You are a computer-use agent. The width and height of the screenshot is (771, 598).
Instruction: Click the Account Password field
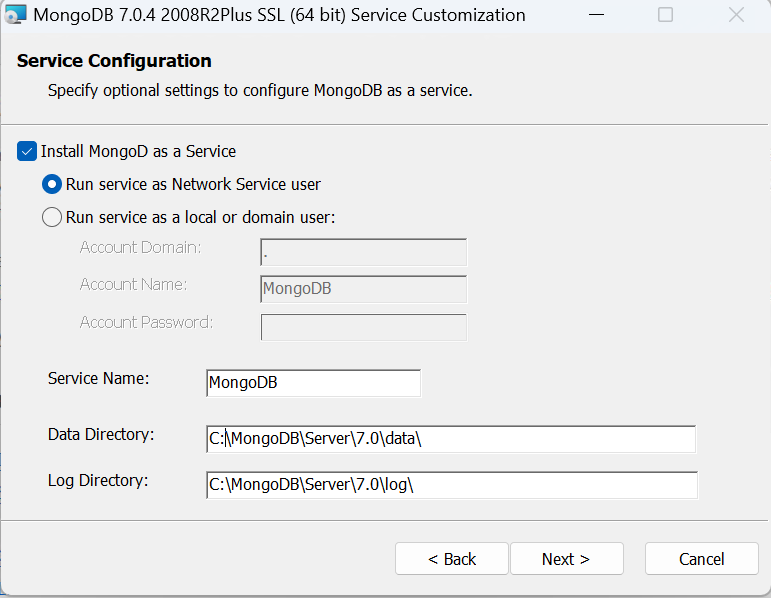[x=363, y=328]
